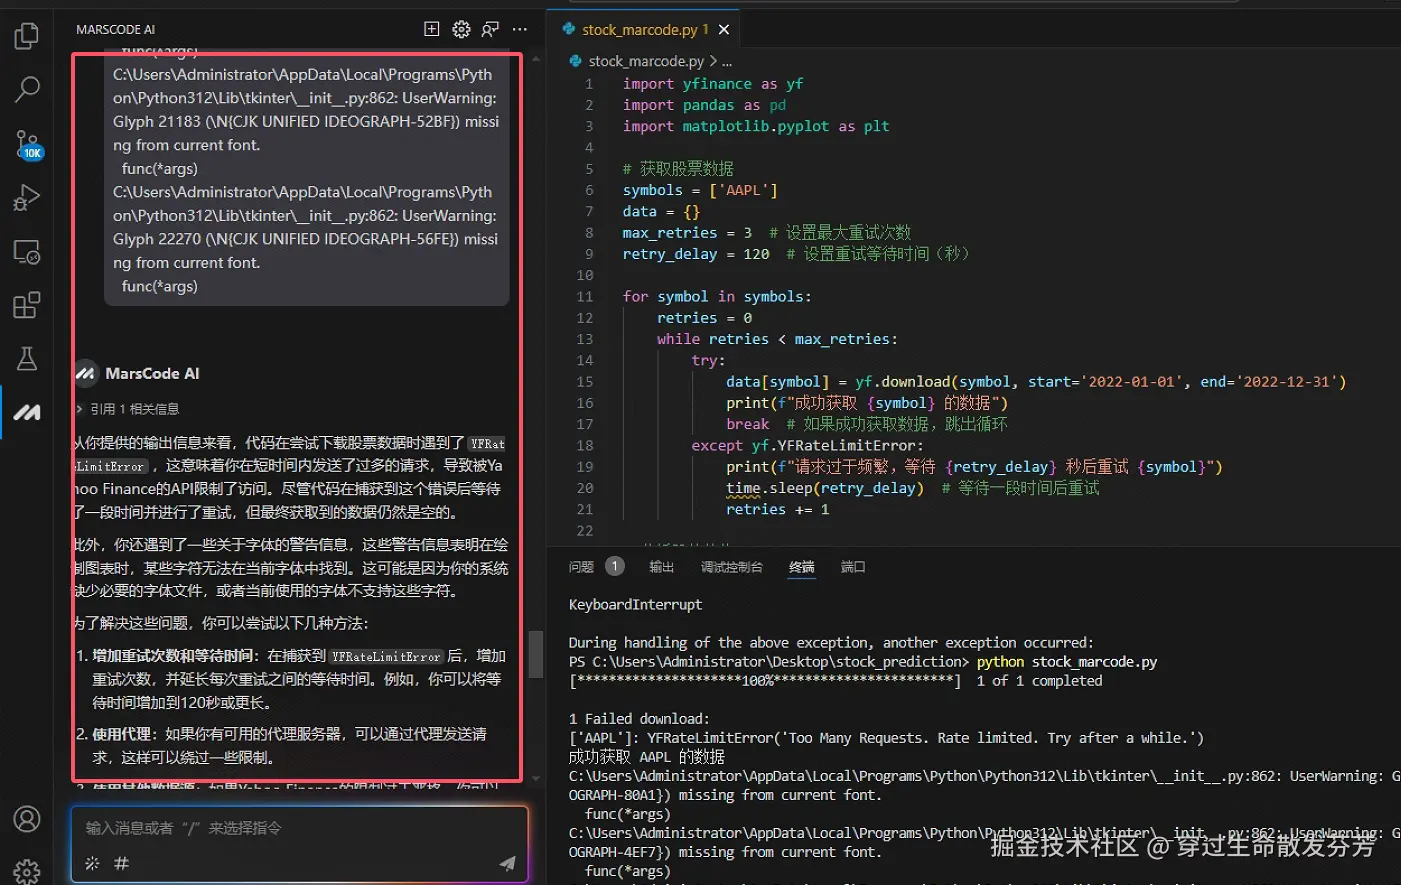This screenshot has height=885, width=1401.
Task: Click the chat scroll-up arrow
Action: click(x=536, y=60)
